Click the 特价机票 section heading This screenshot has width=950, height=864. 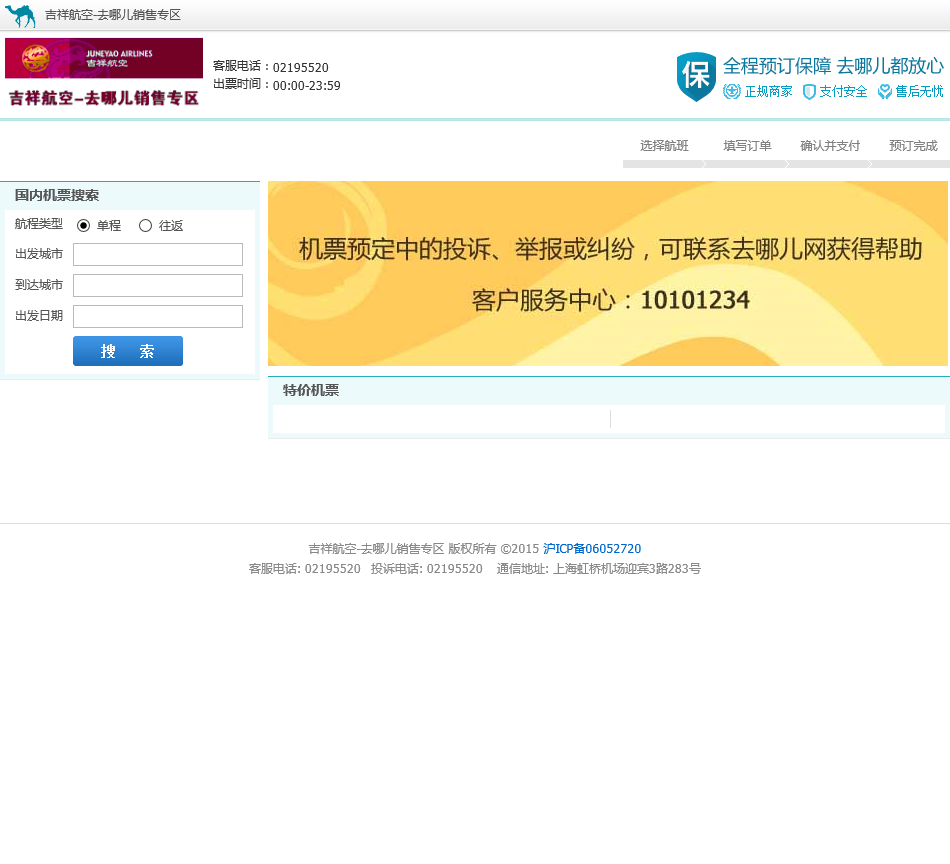click(x=311, y=390)
